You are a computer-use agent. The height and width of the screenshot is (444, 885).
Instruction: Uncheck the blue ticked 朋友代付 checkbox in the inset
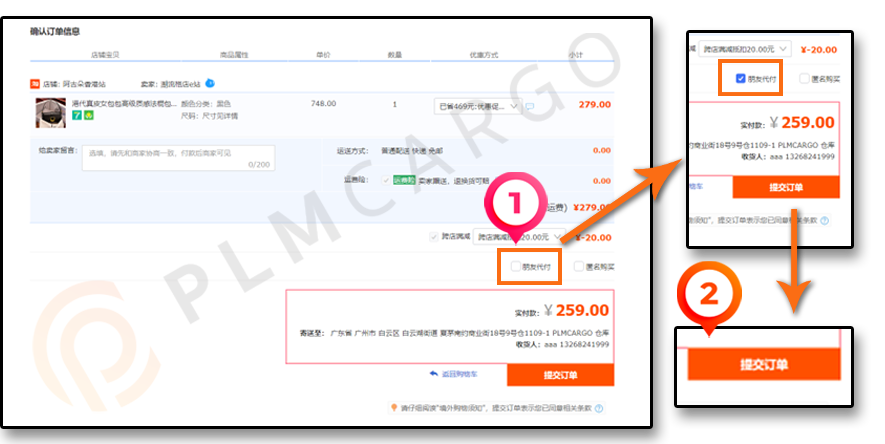pyautogui.click(x=741, y=78)
